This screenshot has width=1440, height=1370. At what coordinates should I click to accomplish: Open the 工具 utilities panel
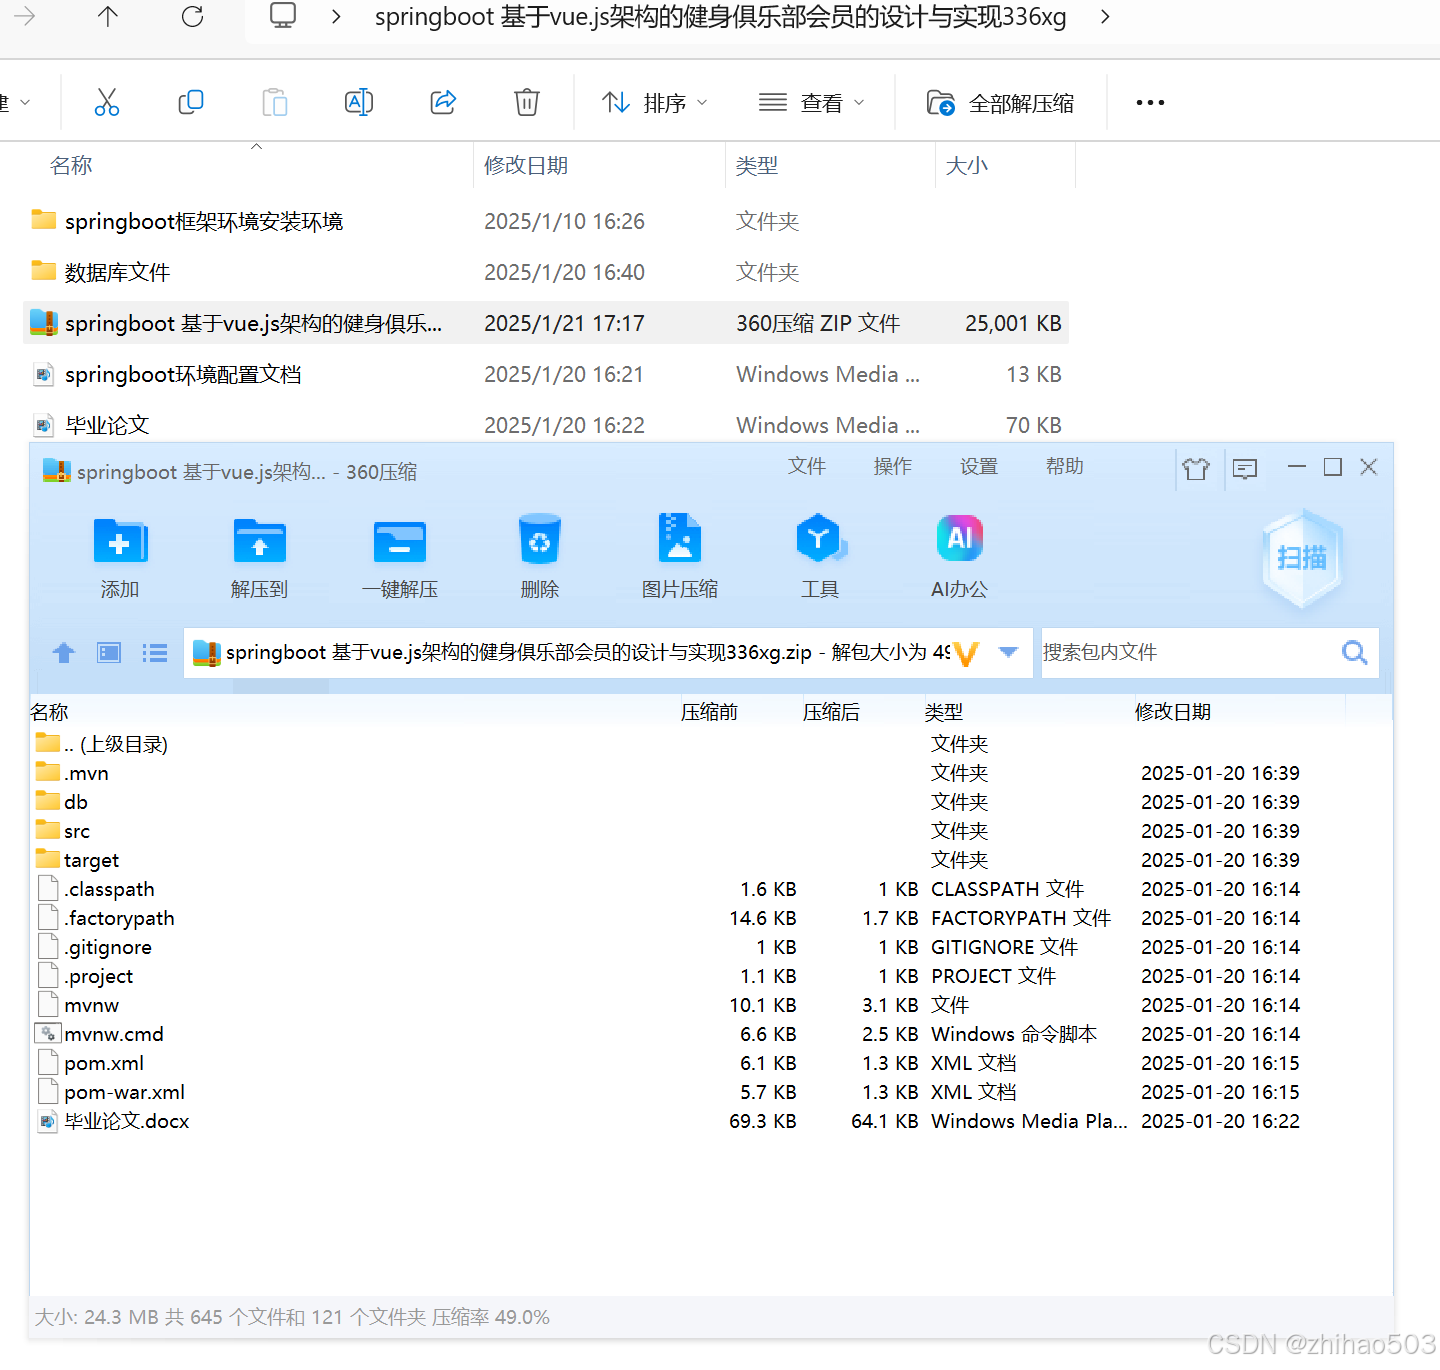(820, 556)
